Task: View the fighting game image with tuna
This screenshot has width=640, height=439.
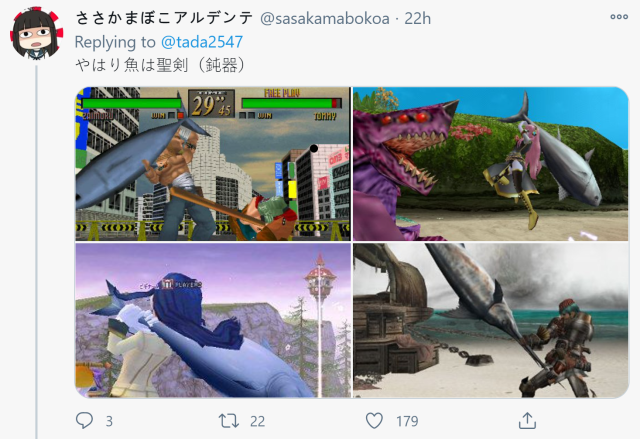Action: click(213, 164)
